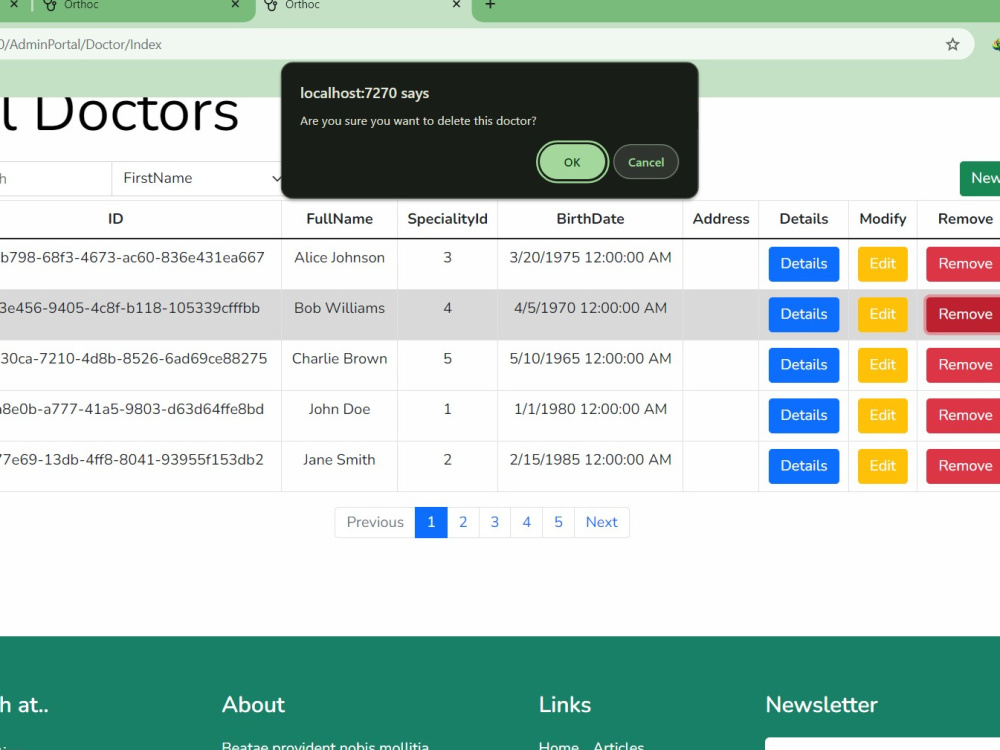Click the FullName column header
Viewport: 1000px width, 750px height.
[339, 219]
